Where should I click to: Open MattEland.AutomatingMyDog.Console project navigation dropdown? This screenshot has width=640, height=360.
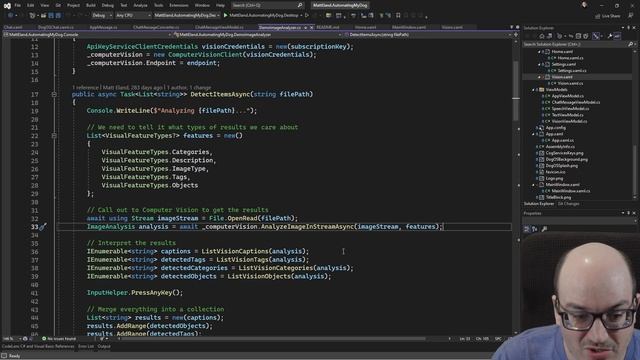[87, 35]
